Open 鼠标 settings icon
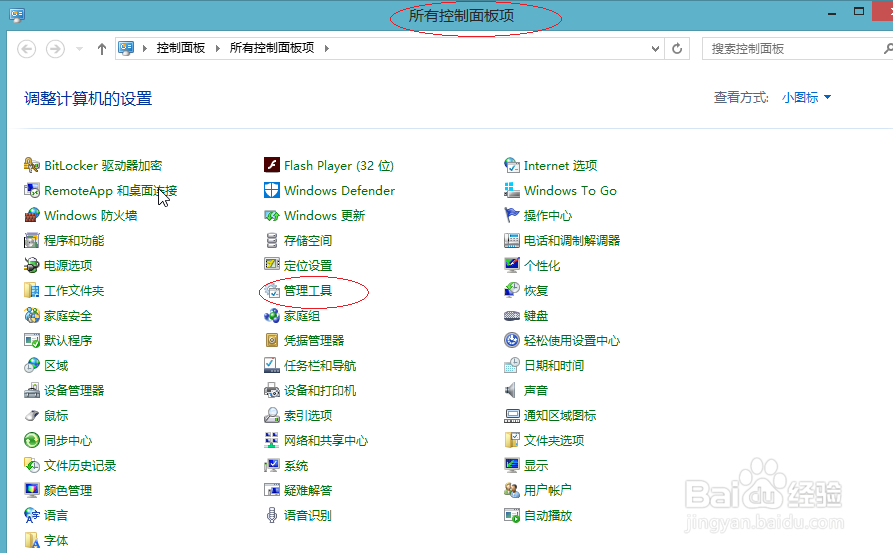This screenshot has height=553, width=893. (32, 416)
